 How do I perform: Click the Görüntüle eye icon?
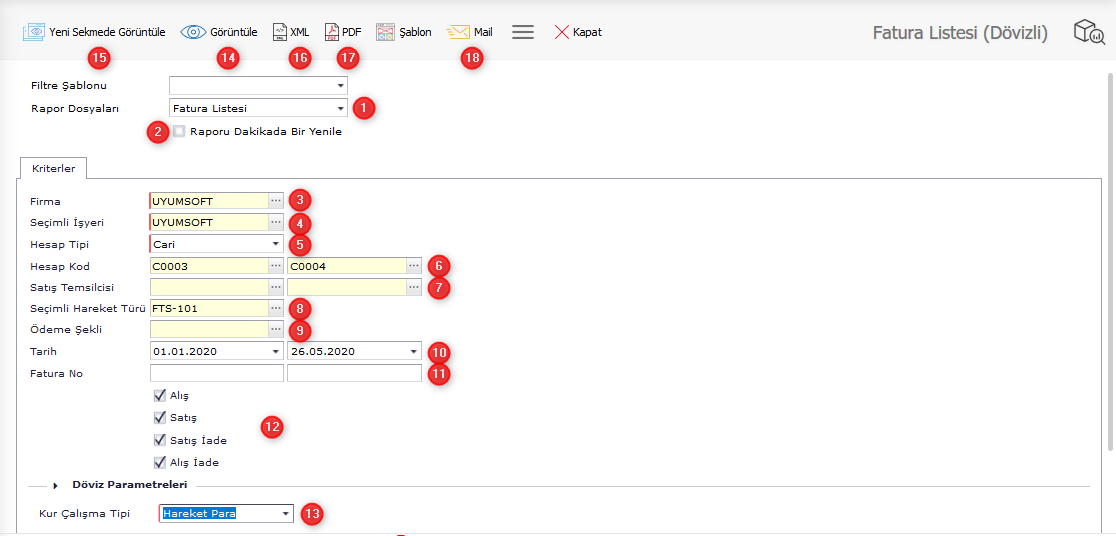[193, 32]
